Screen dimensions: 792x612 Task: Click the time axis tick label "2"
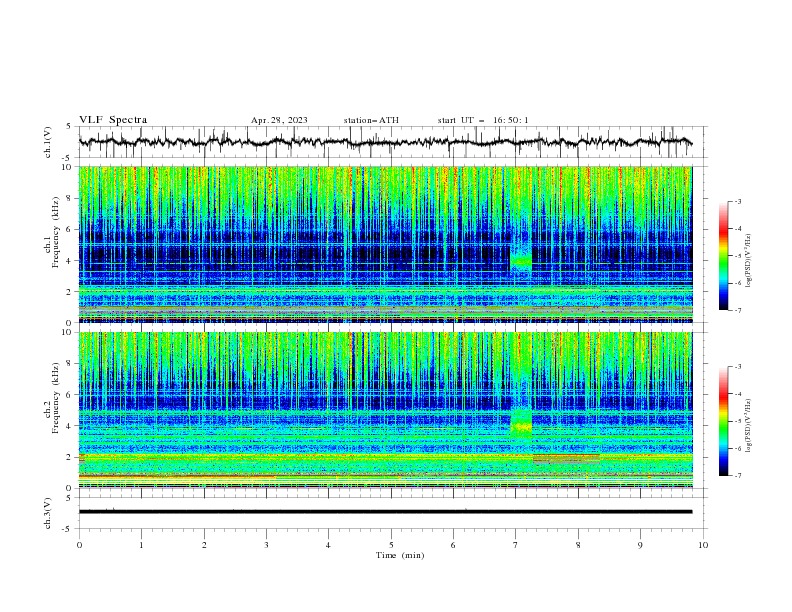click(204, 545)
